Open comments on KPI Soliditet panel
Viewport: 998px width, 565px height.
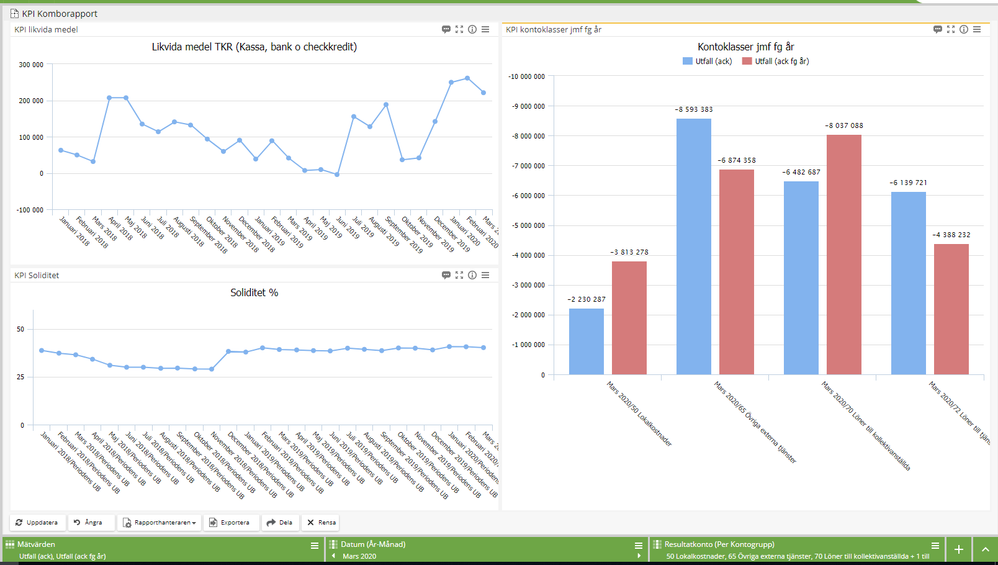click(x=446, y=275)
